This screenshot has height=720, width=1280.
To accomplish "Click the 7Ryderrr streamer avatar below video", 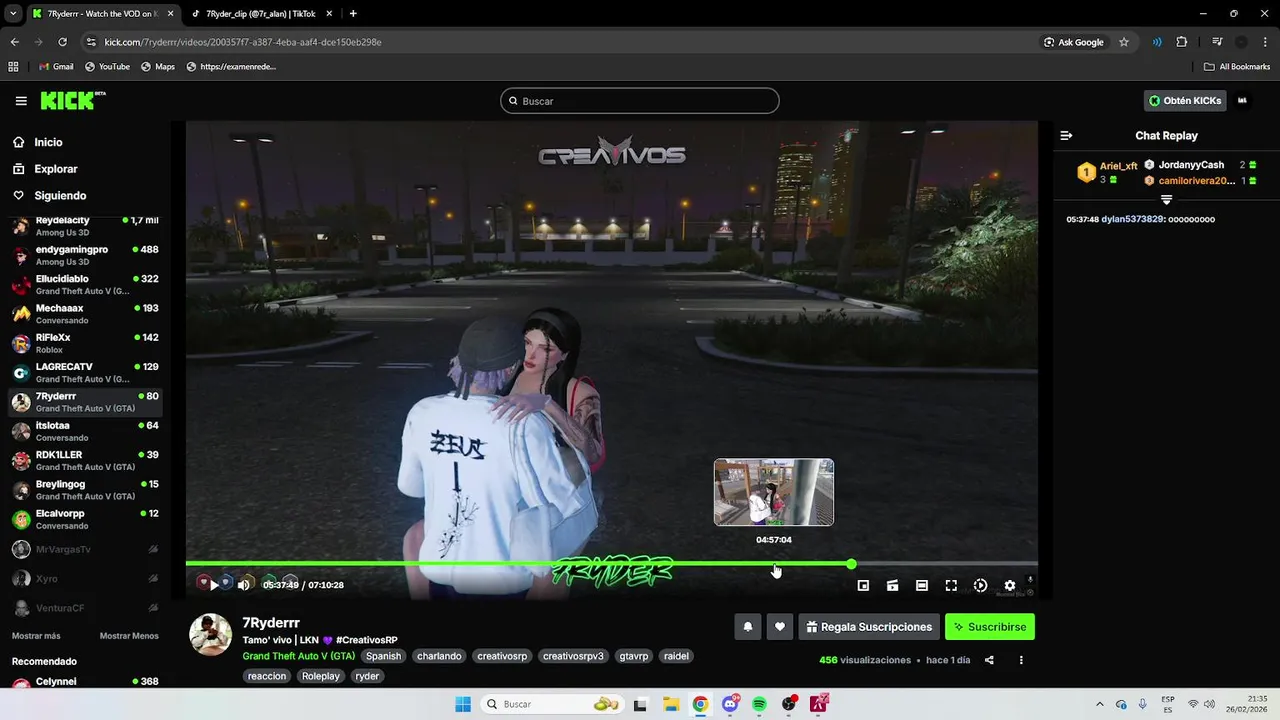I will click(211, 635).
